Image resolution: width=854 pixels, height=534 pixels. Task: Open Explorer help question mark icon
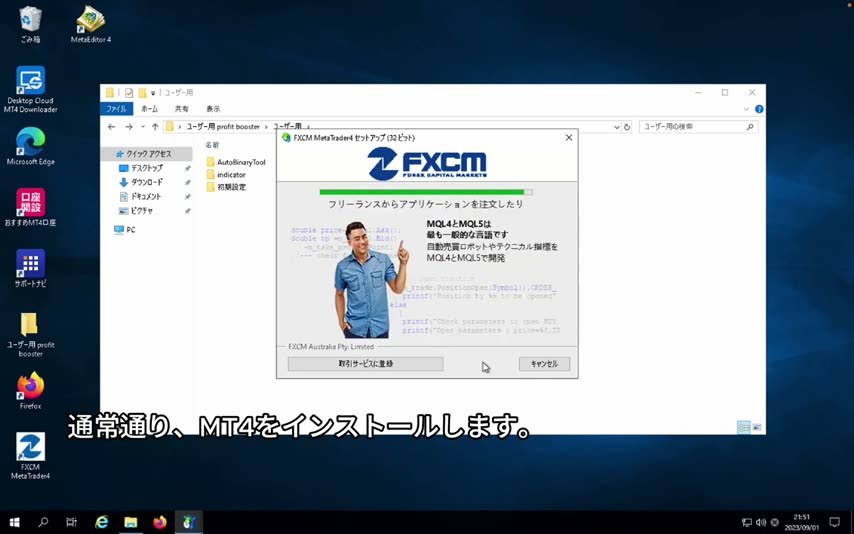pos(759,109)
